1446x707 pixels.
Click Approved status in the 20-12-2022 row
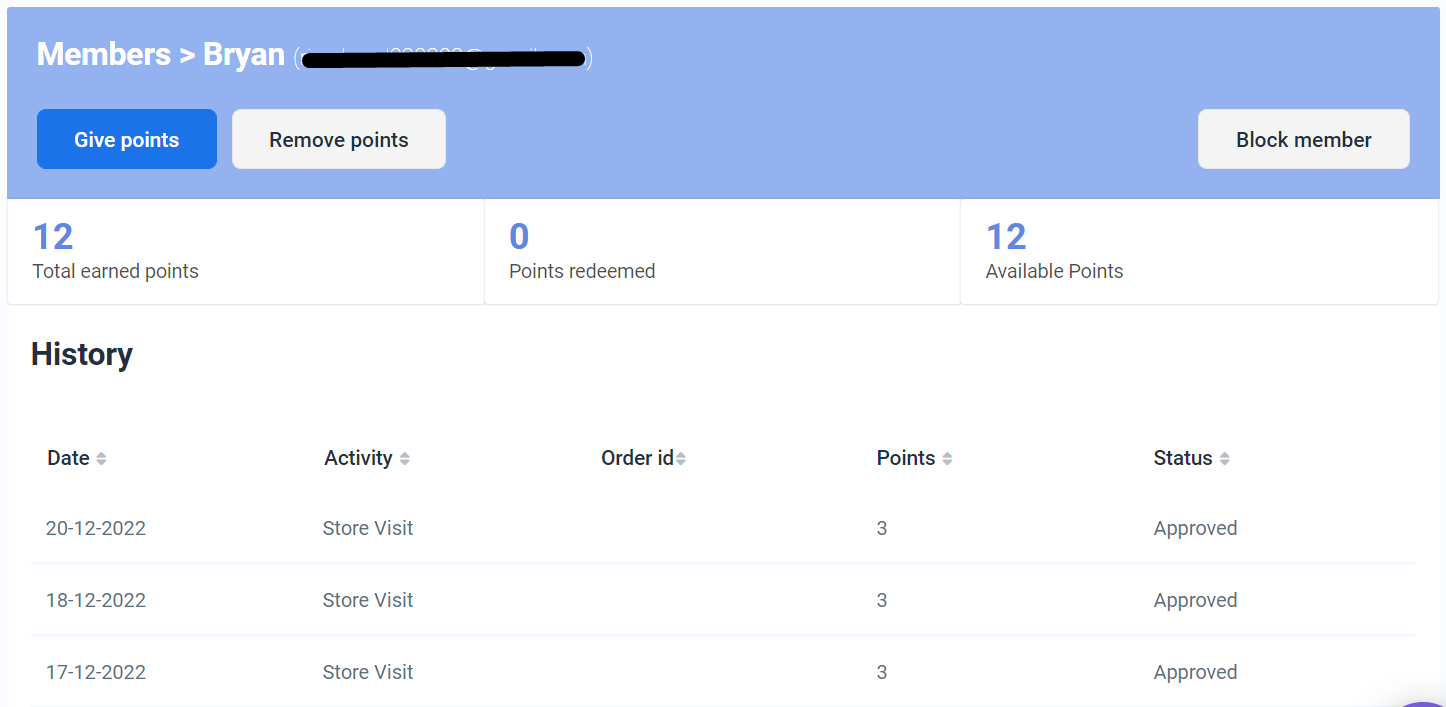tap(1195, 528)
